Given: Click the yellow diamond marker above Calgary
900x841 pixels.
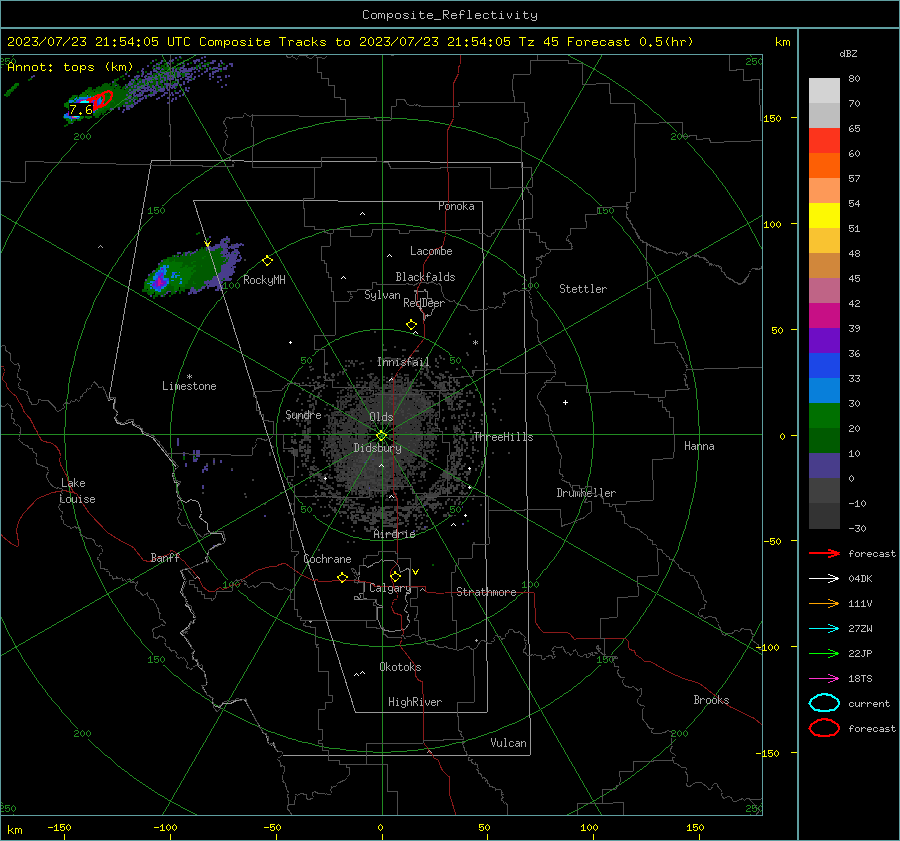Looking at the screenshot, I should click(395, 576).
